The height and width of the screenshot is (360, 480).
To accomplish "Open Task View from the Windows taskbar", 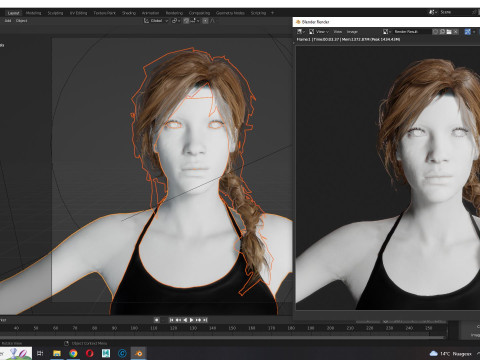I will point(40,353).
